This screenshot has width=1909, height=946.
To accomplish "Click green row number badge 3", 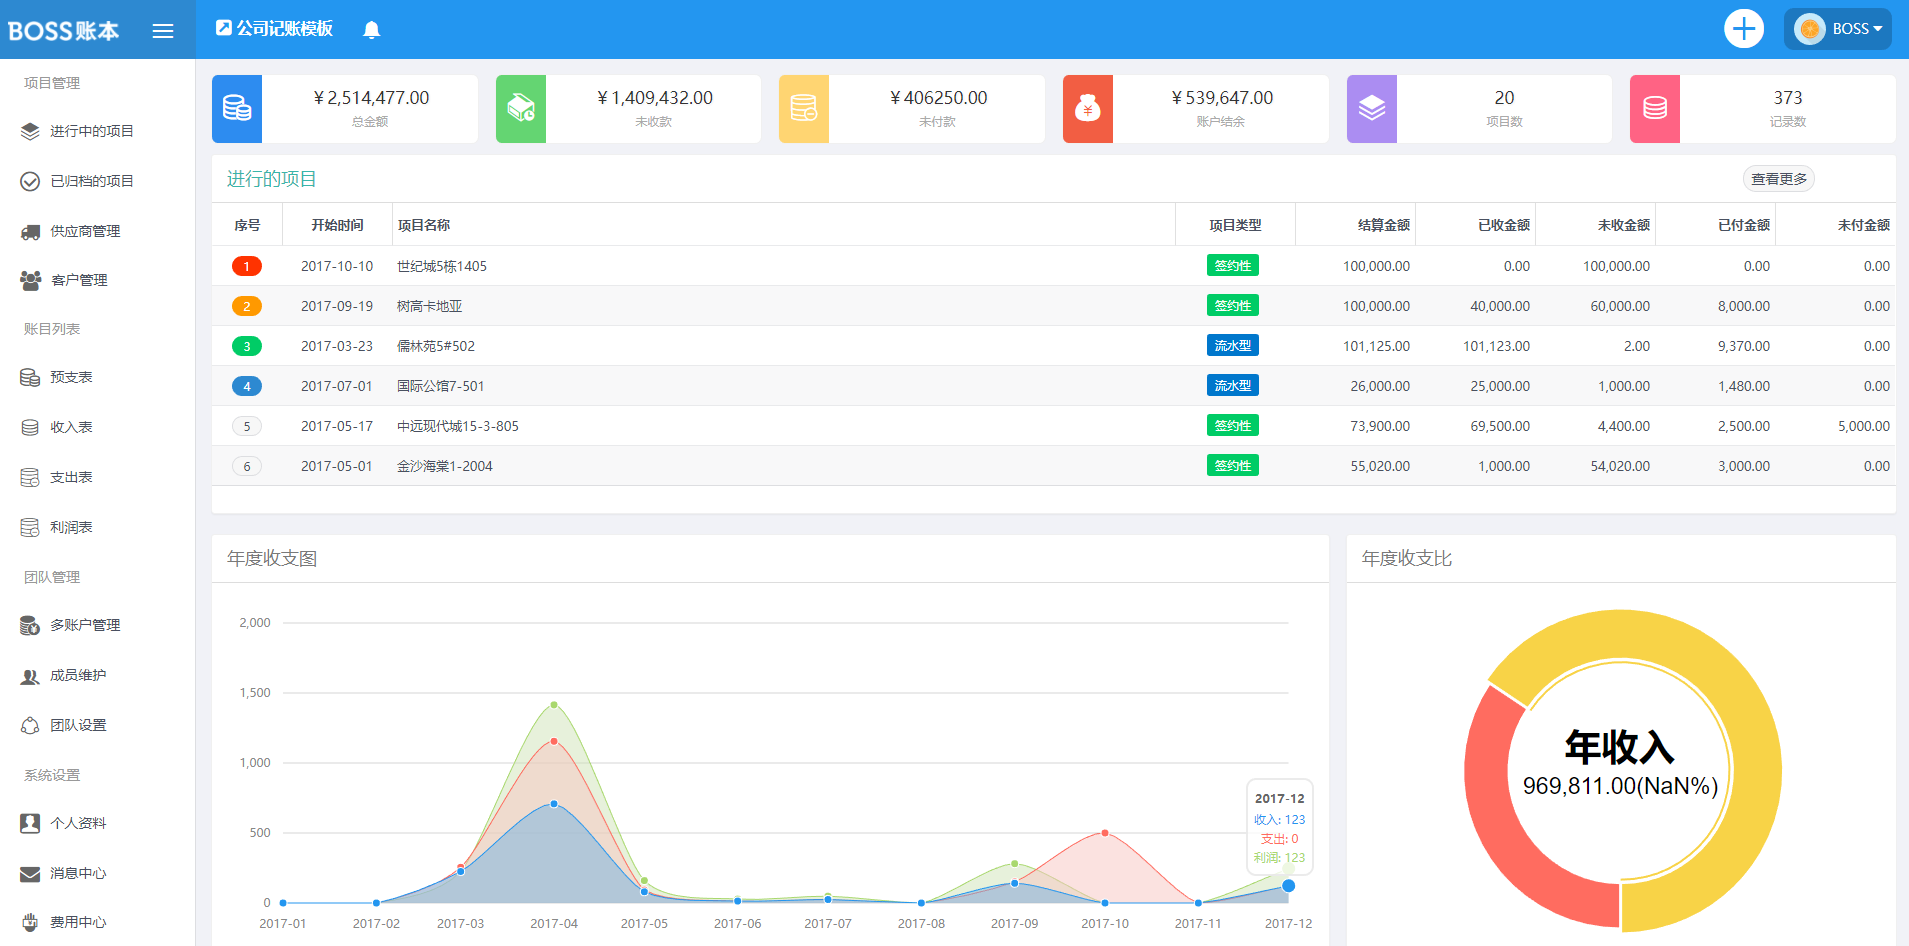I will point(247,346).
